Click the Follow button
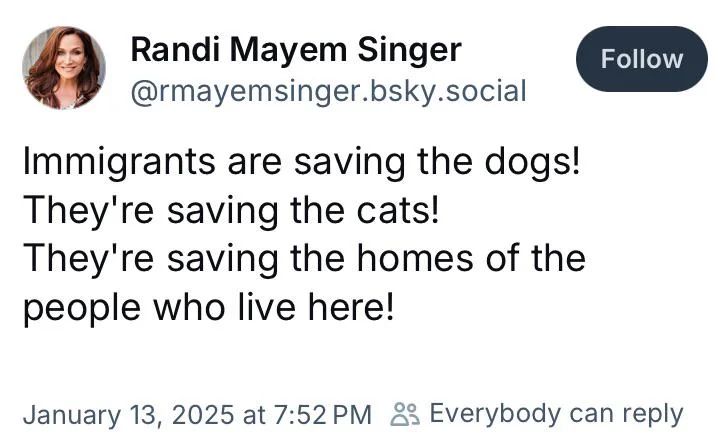The image size is (724, 443). 641,59
